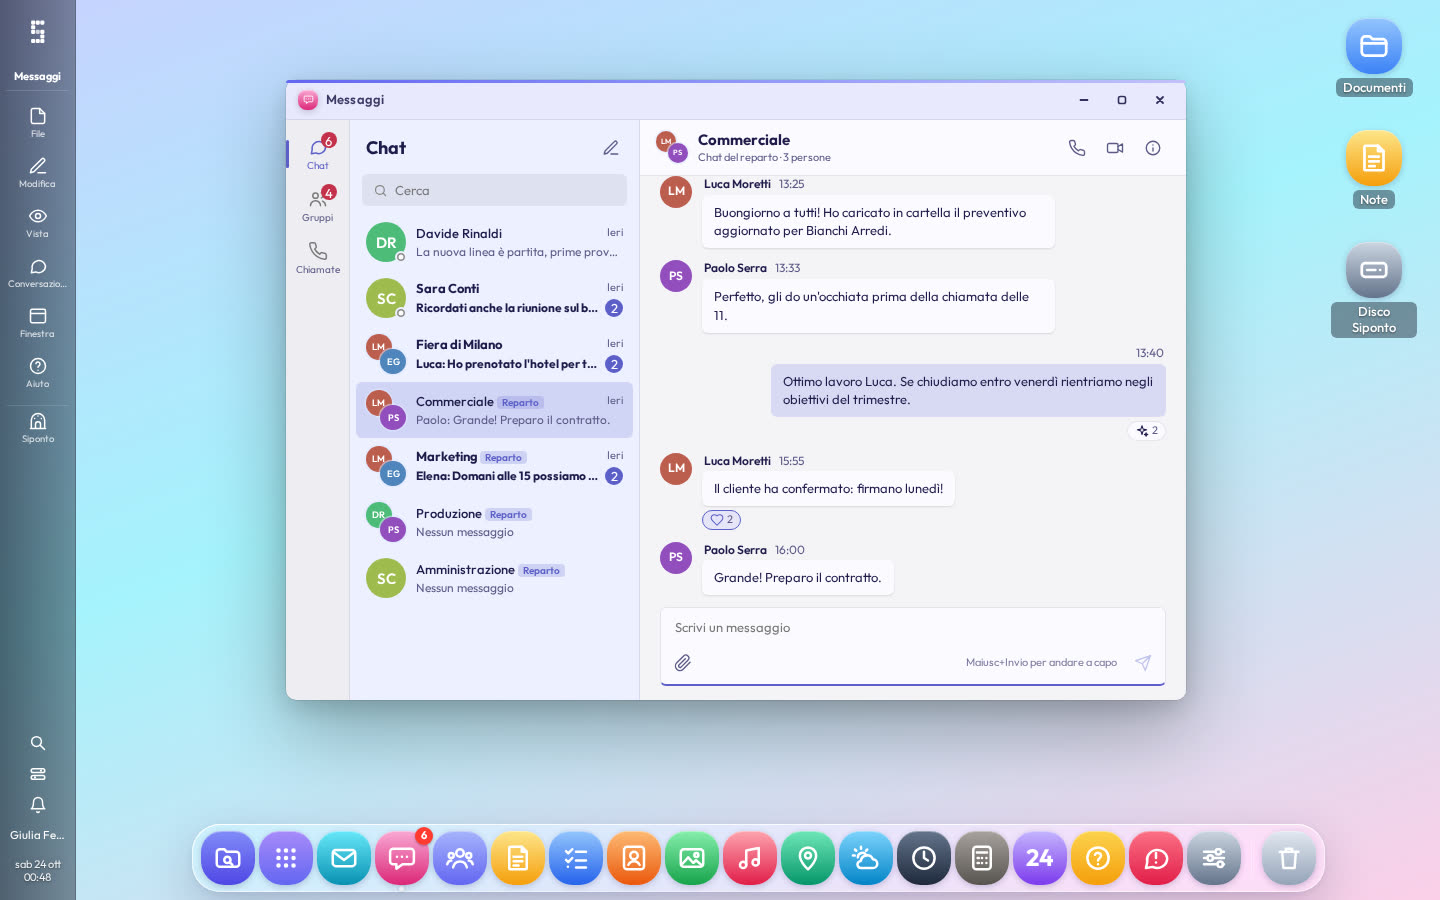Screen dimensions: 1440x900
Task: Send the message with paper plane icon
Action: click(x=1143, y=662)
